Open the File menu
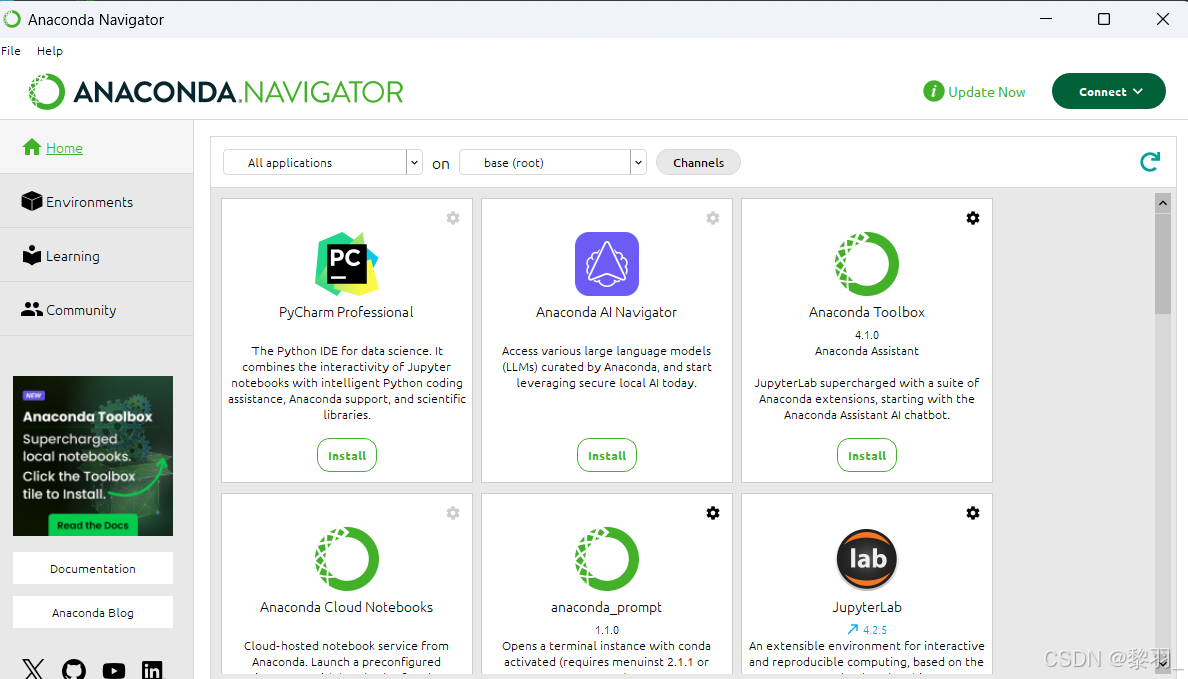The image size is (1188, 679). point(11,51)
